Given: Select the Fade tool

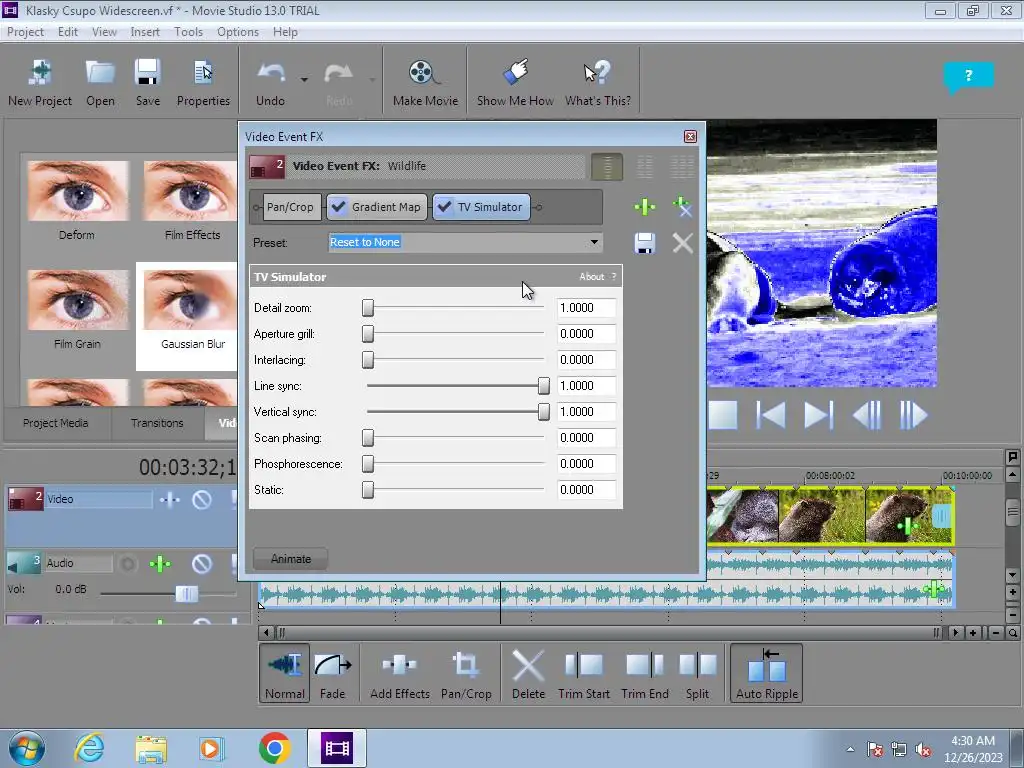Looking at the screenshot, I should [x=332, y=673].
